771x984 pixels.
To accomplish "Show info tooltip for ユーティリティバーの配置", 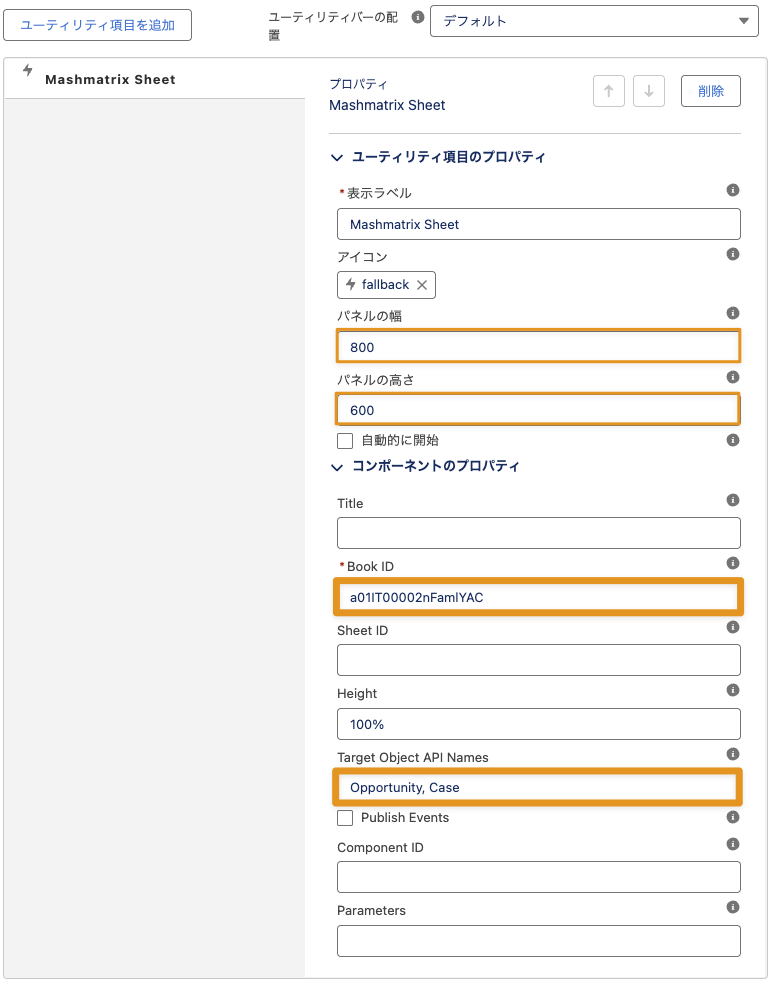I will [x=417, y=17].
